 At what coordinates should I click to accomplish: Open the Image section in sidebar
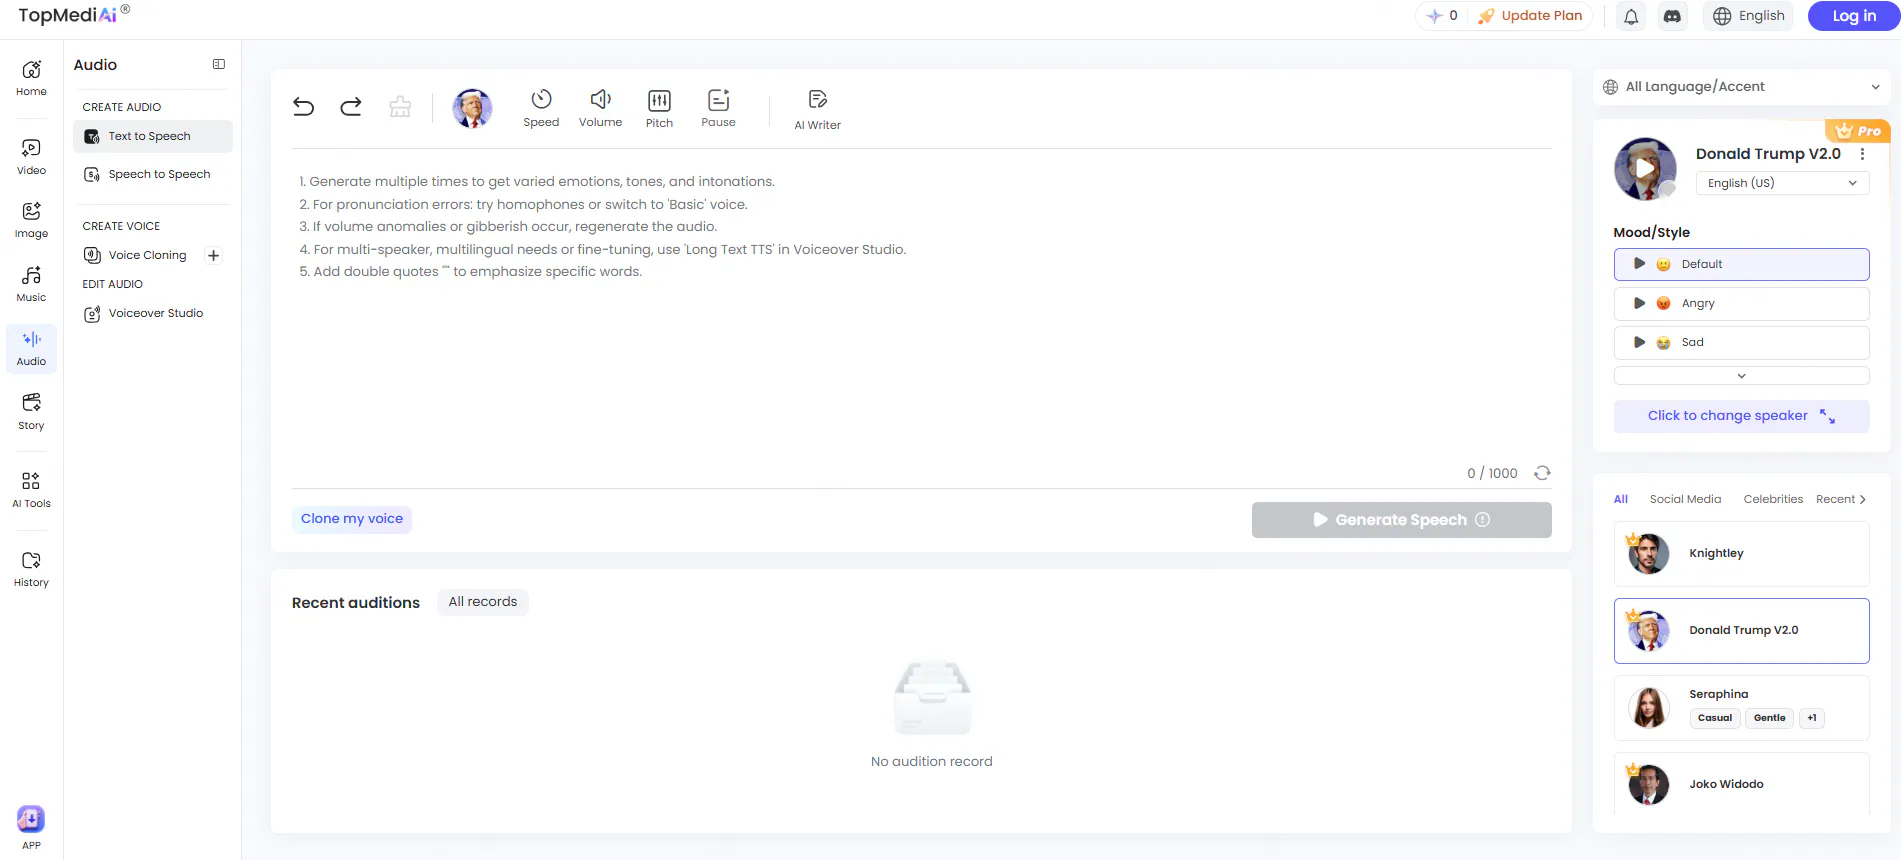[x=31, y=220]
